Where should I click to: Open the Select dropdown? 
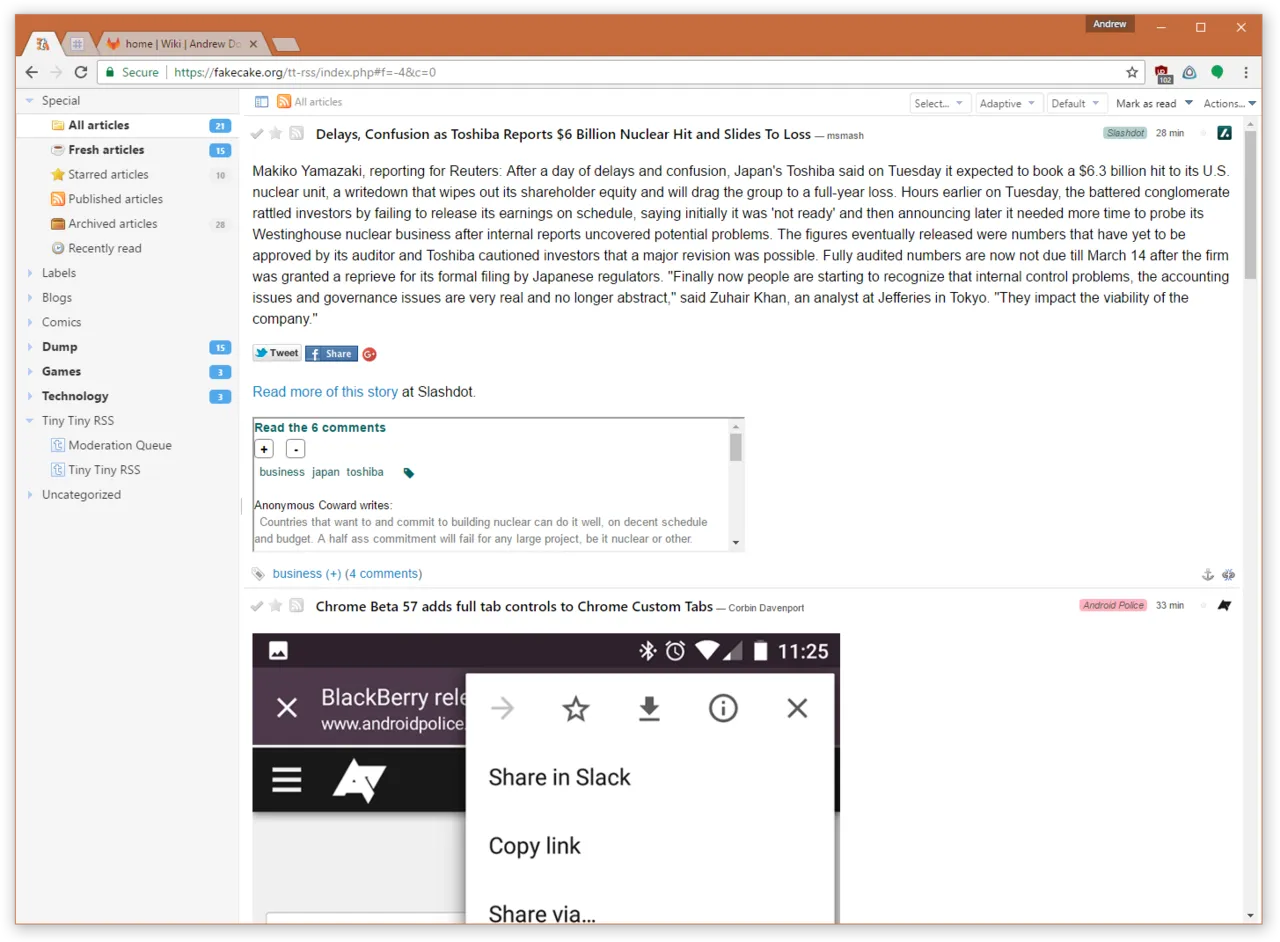[x=938, y=103]
